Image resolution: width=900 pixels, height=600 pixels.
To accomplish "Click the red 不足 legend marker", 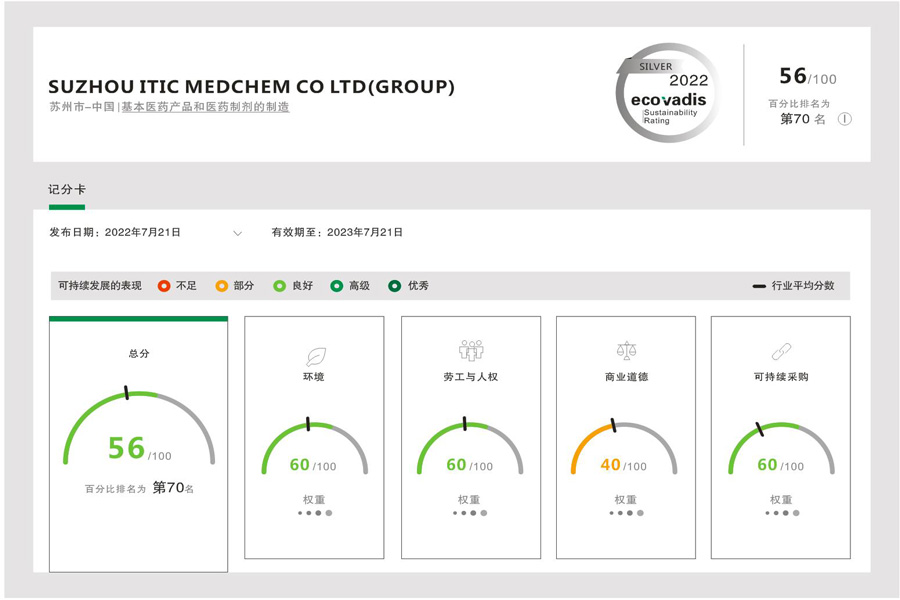I will (x=164, y=286).
